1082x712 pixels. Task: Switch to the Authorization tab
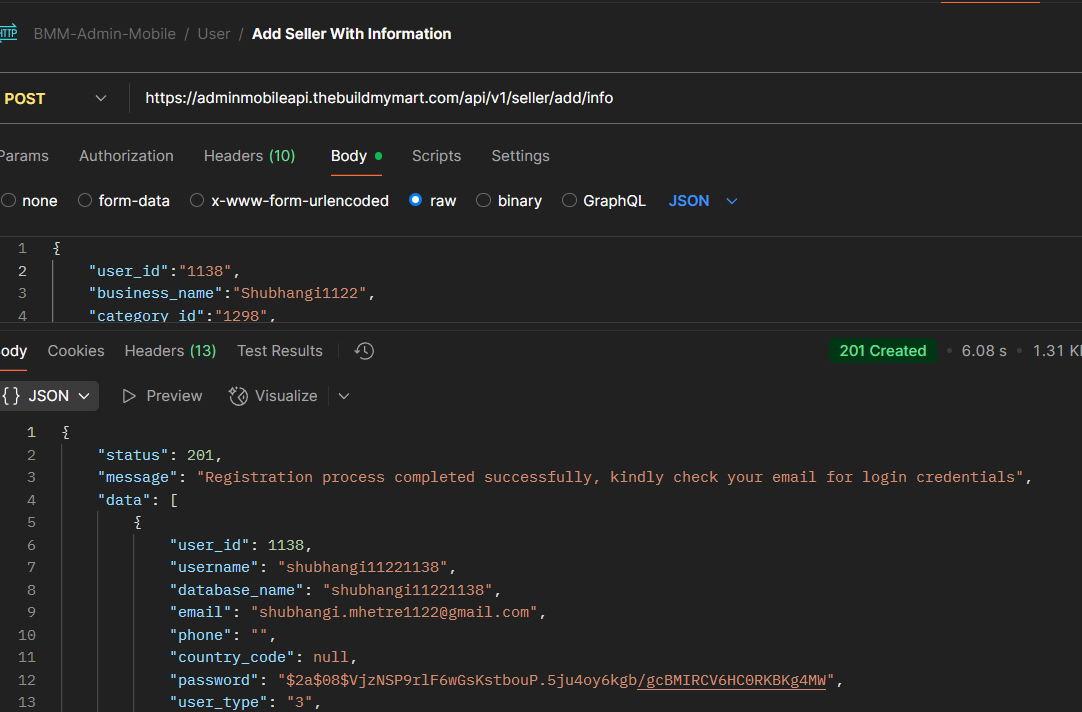(126, 156)
